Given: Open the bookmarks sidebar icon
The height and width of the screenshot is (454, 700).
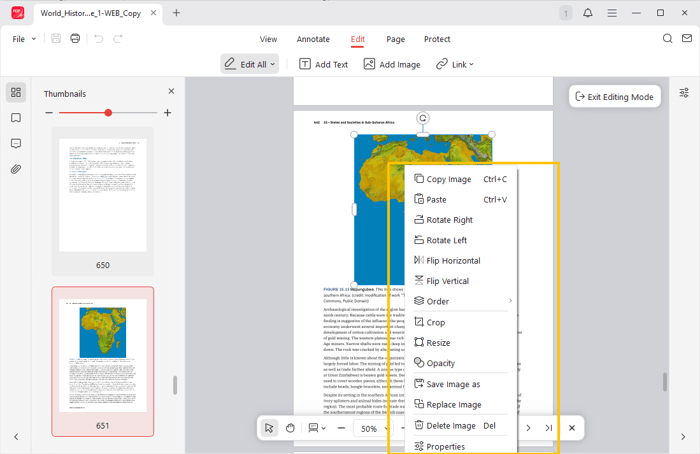Looking at the screenshot, I should tap(16, 118).
